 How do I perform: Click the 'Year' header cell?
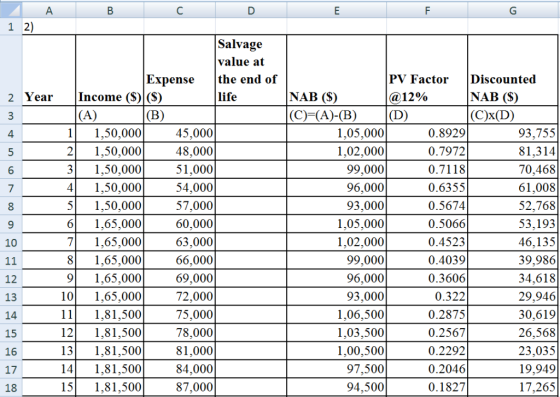pos(49,70)
